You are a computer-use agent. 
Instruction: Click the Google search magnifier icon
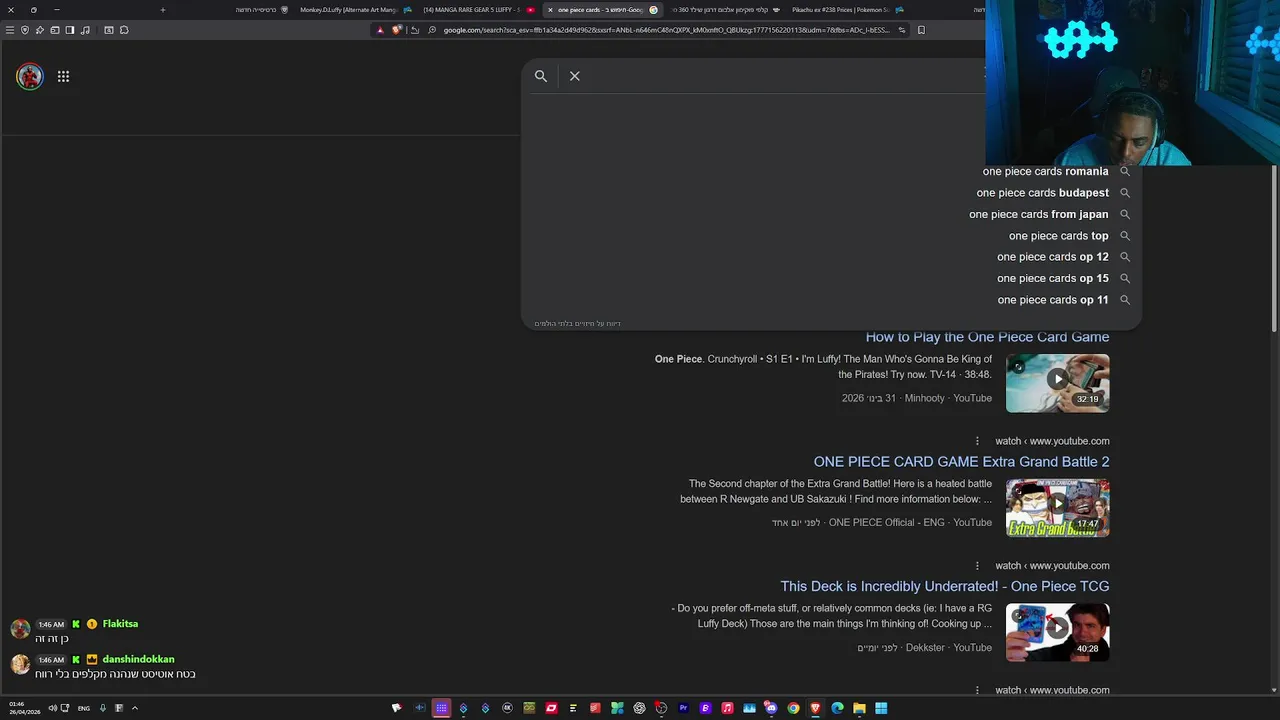[x=541, y=76]
